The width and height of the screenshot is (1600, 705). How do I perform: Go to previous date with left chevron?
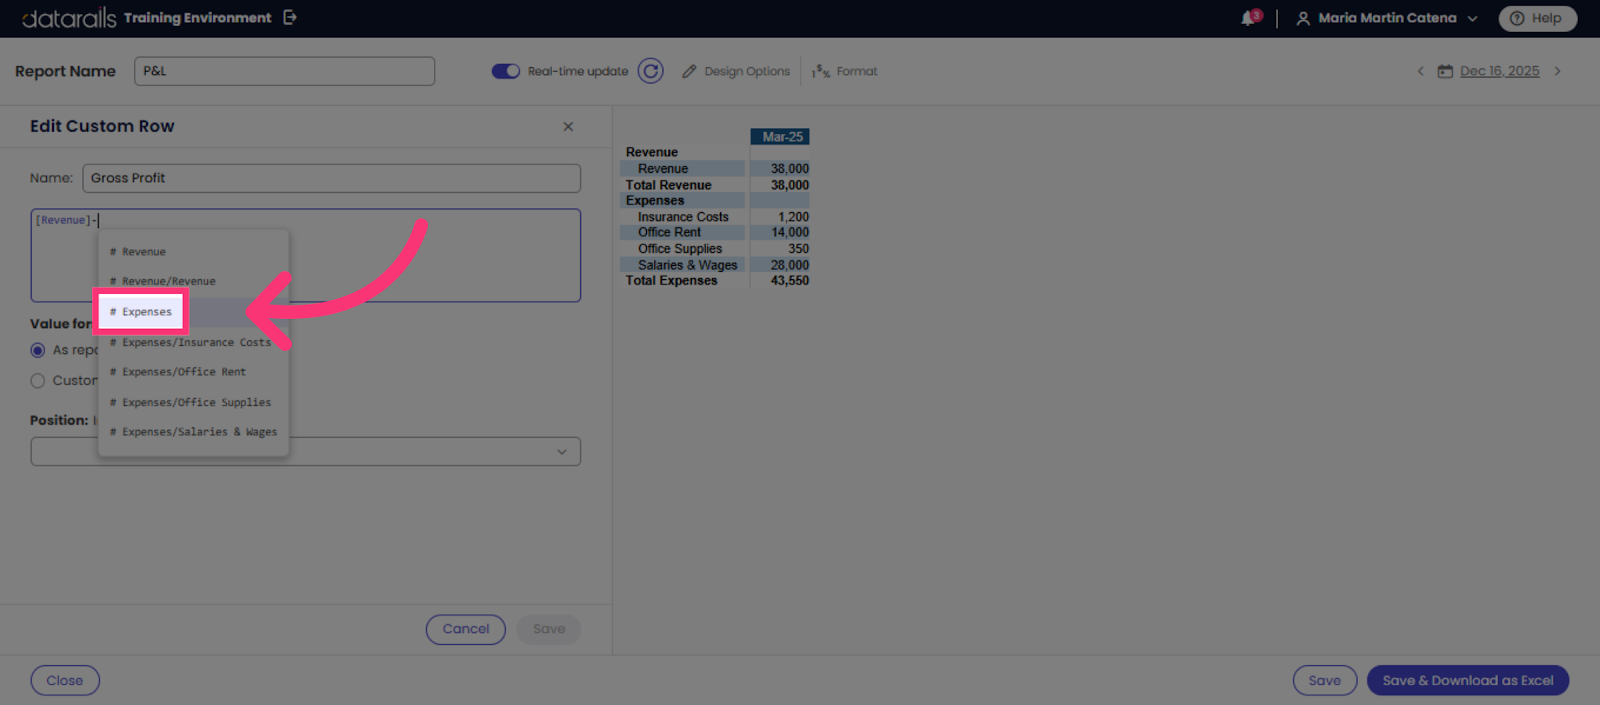coord(1420,71)
